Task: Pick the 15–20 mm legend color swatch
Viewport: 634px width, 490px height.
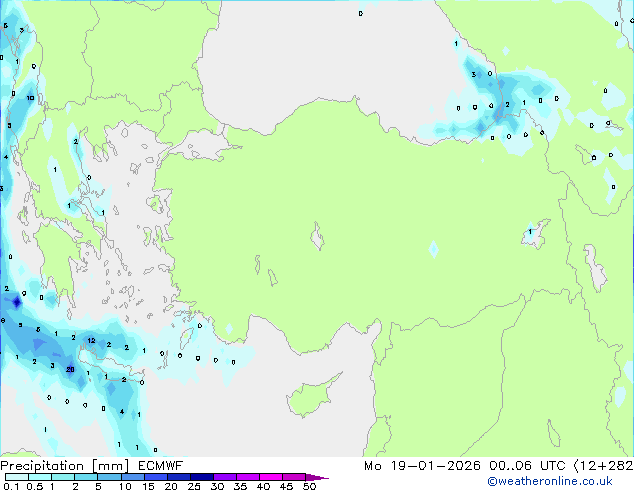Action: (155, 477)
